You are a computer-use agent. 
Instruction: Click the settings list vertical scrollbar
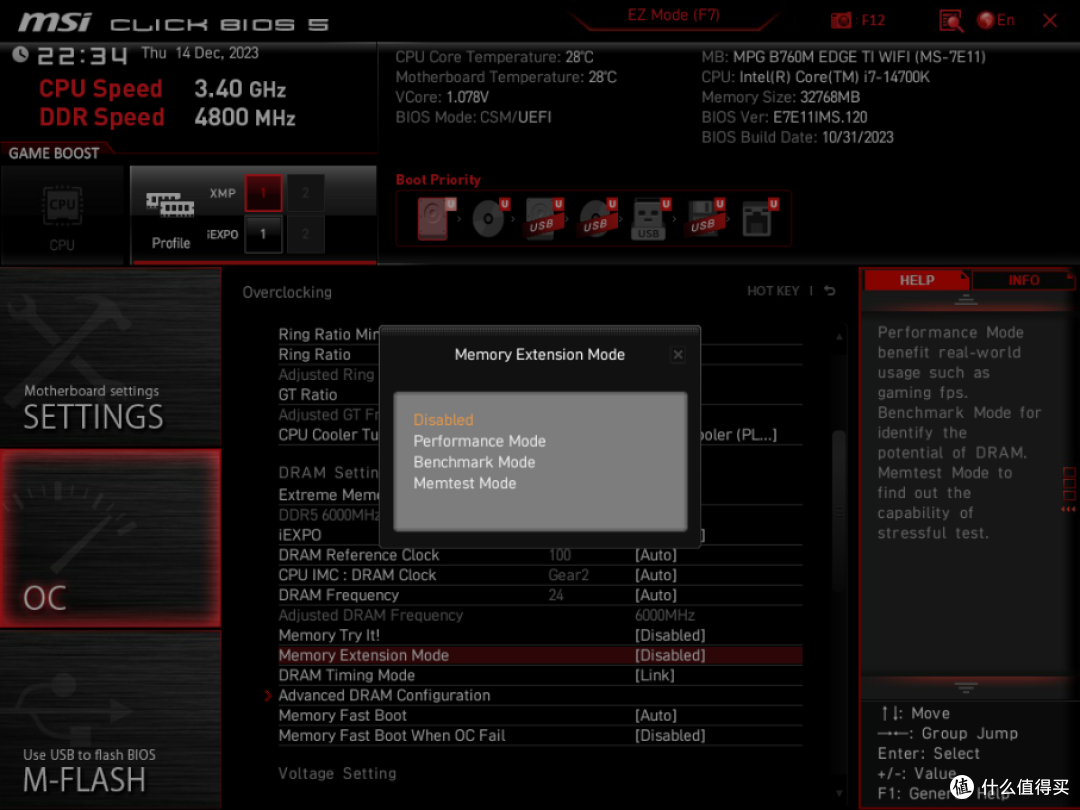pos(838,510)
